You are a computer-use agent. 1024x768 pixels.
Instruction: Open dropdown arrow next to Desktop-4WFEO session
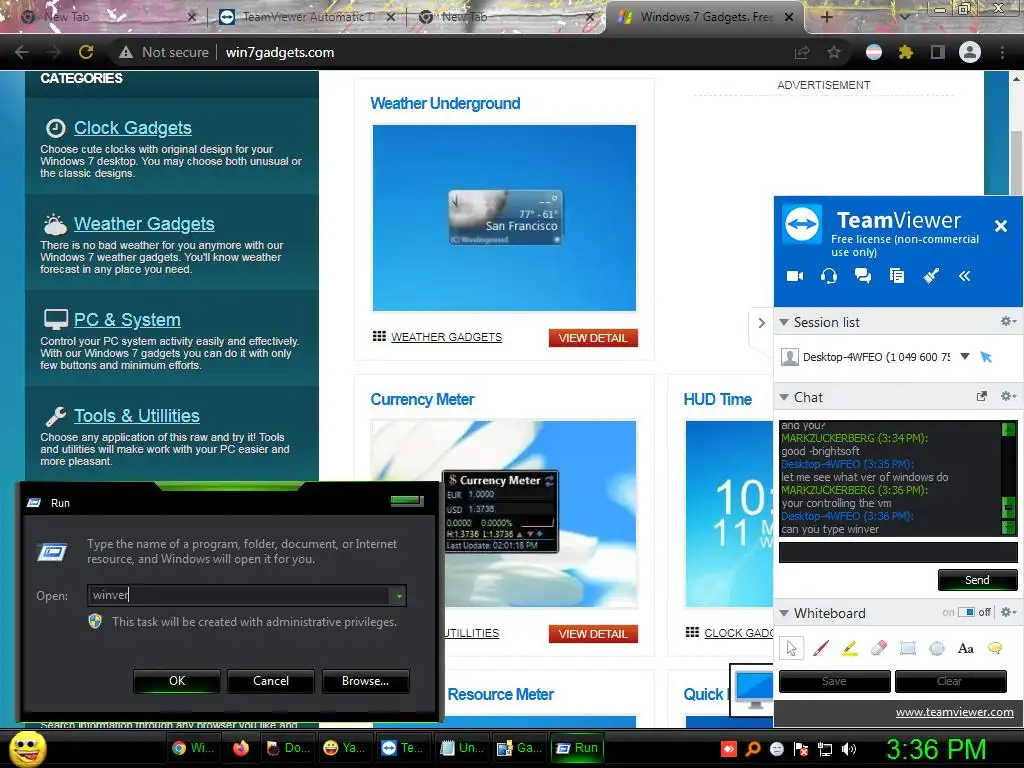pyautogui.click(x=965, y=357)
